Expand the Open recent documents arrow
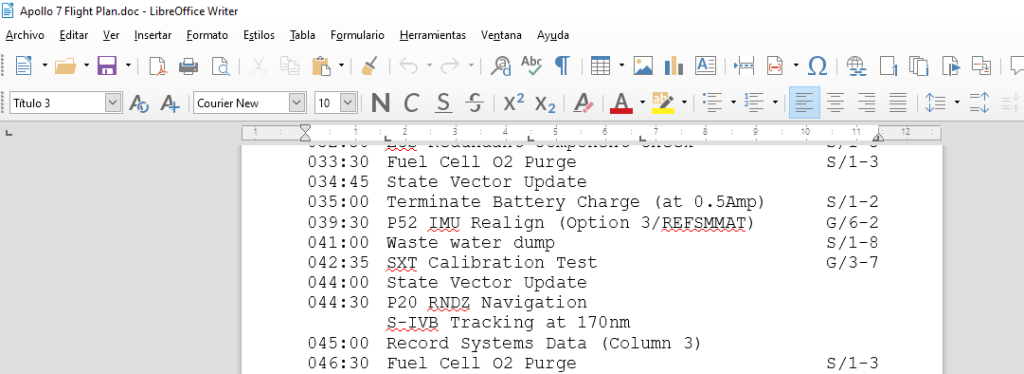This screenshot has height=374, width=1024. pyautogui.click(x=86, y=65)
